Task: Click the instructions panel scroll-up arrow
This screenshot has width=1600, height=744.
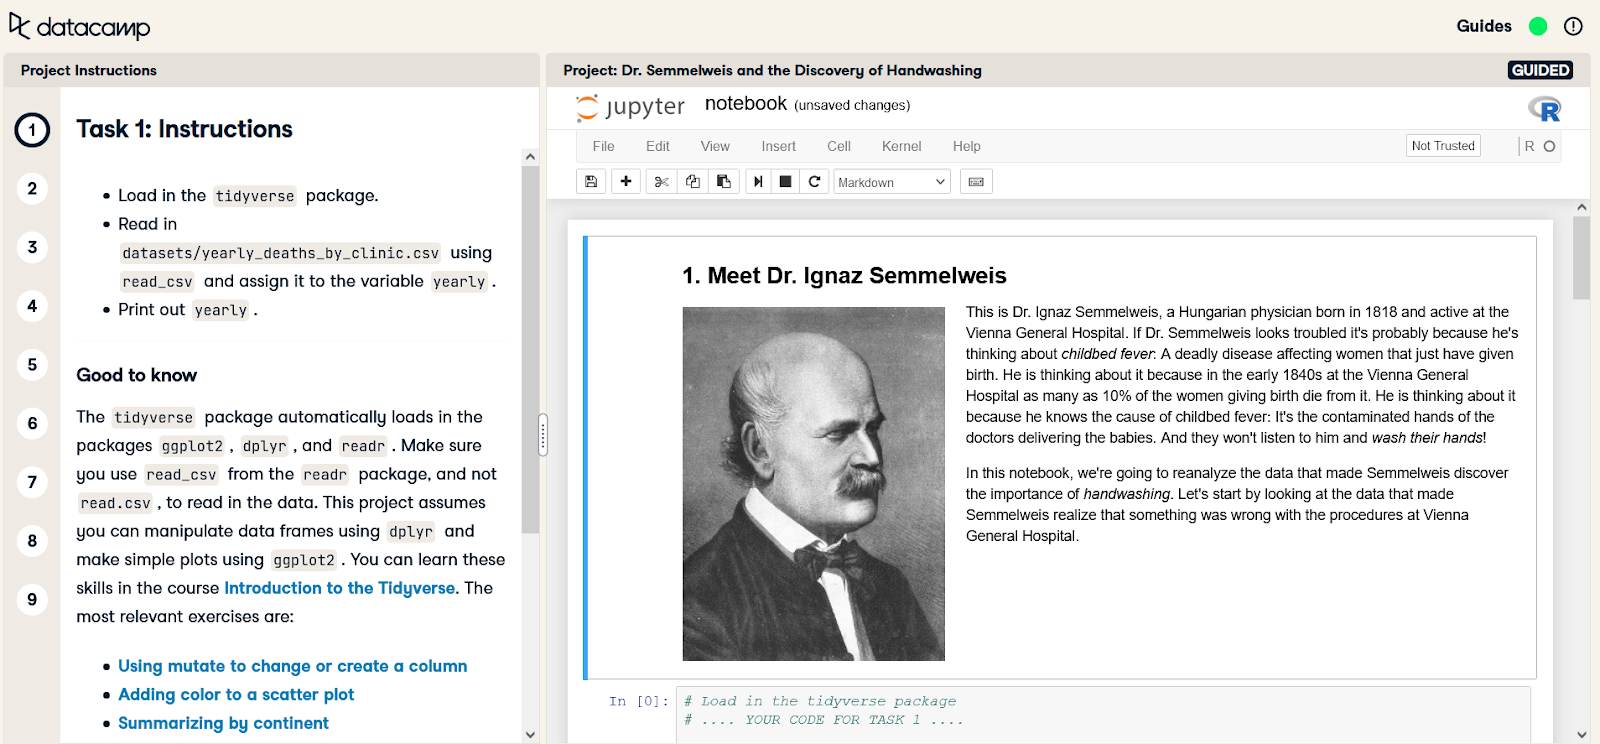Action: point(530,157)
